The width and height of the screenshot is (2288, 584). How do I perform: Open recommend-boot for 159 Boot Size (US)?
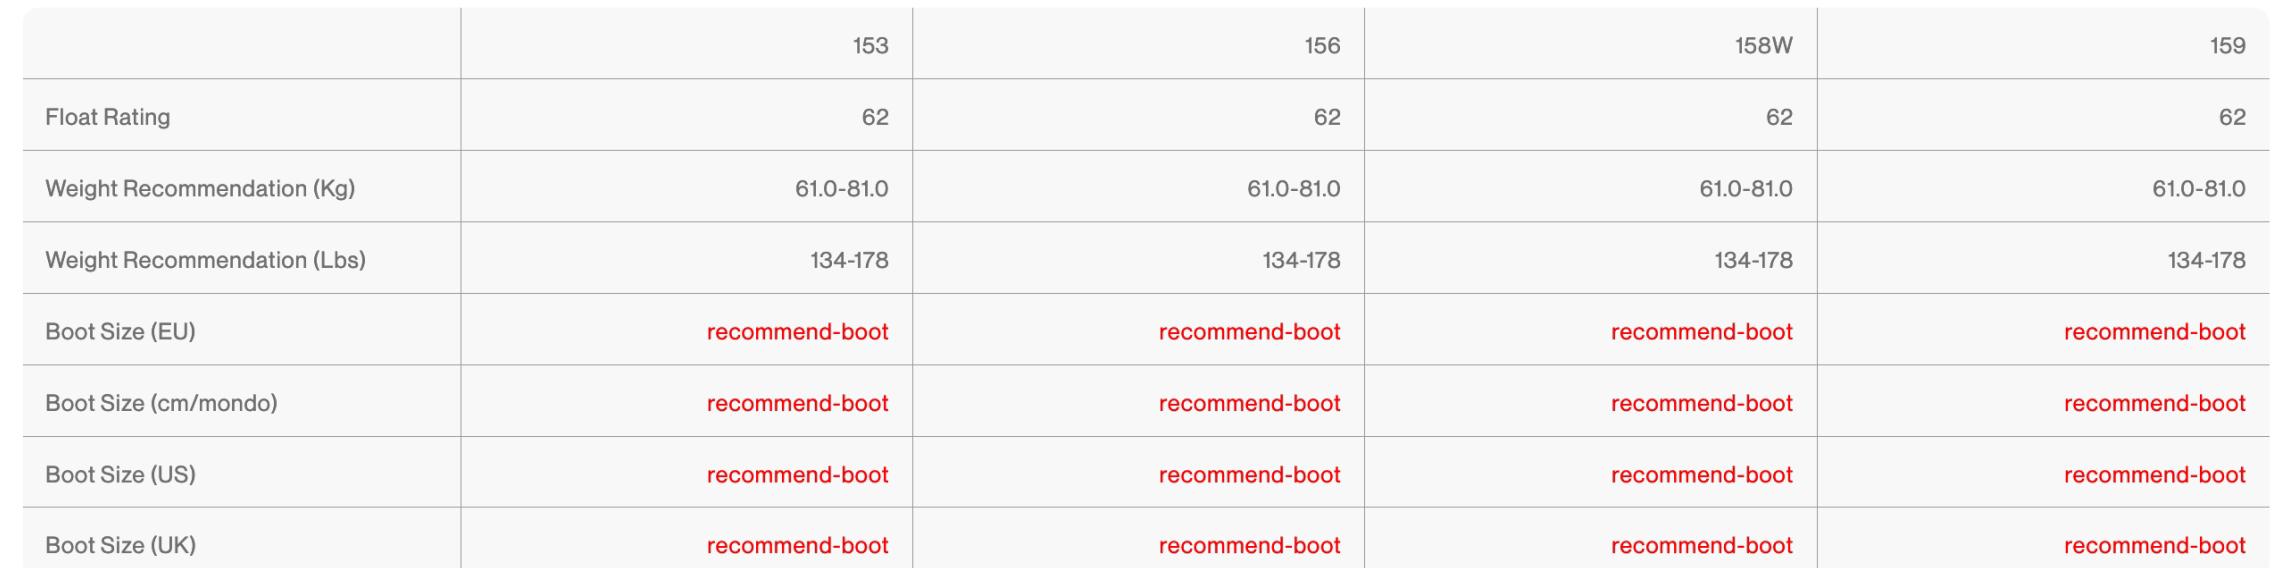2154,475
